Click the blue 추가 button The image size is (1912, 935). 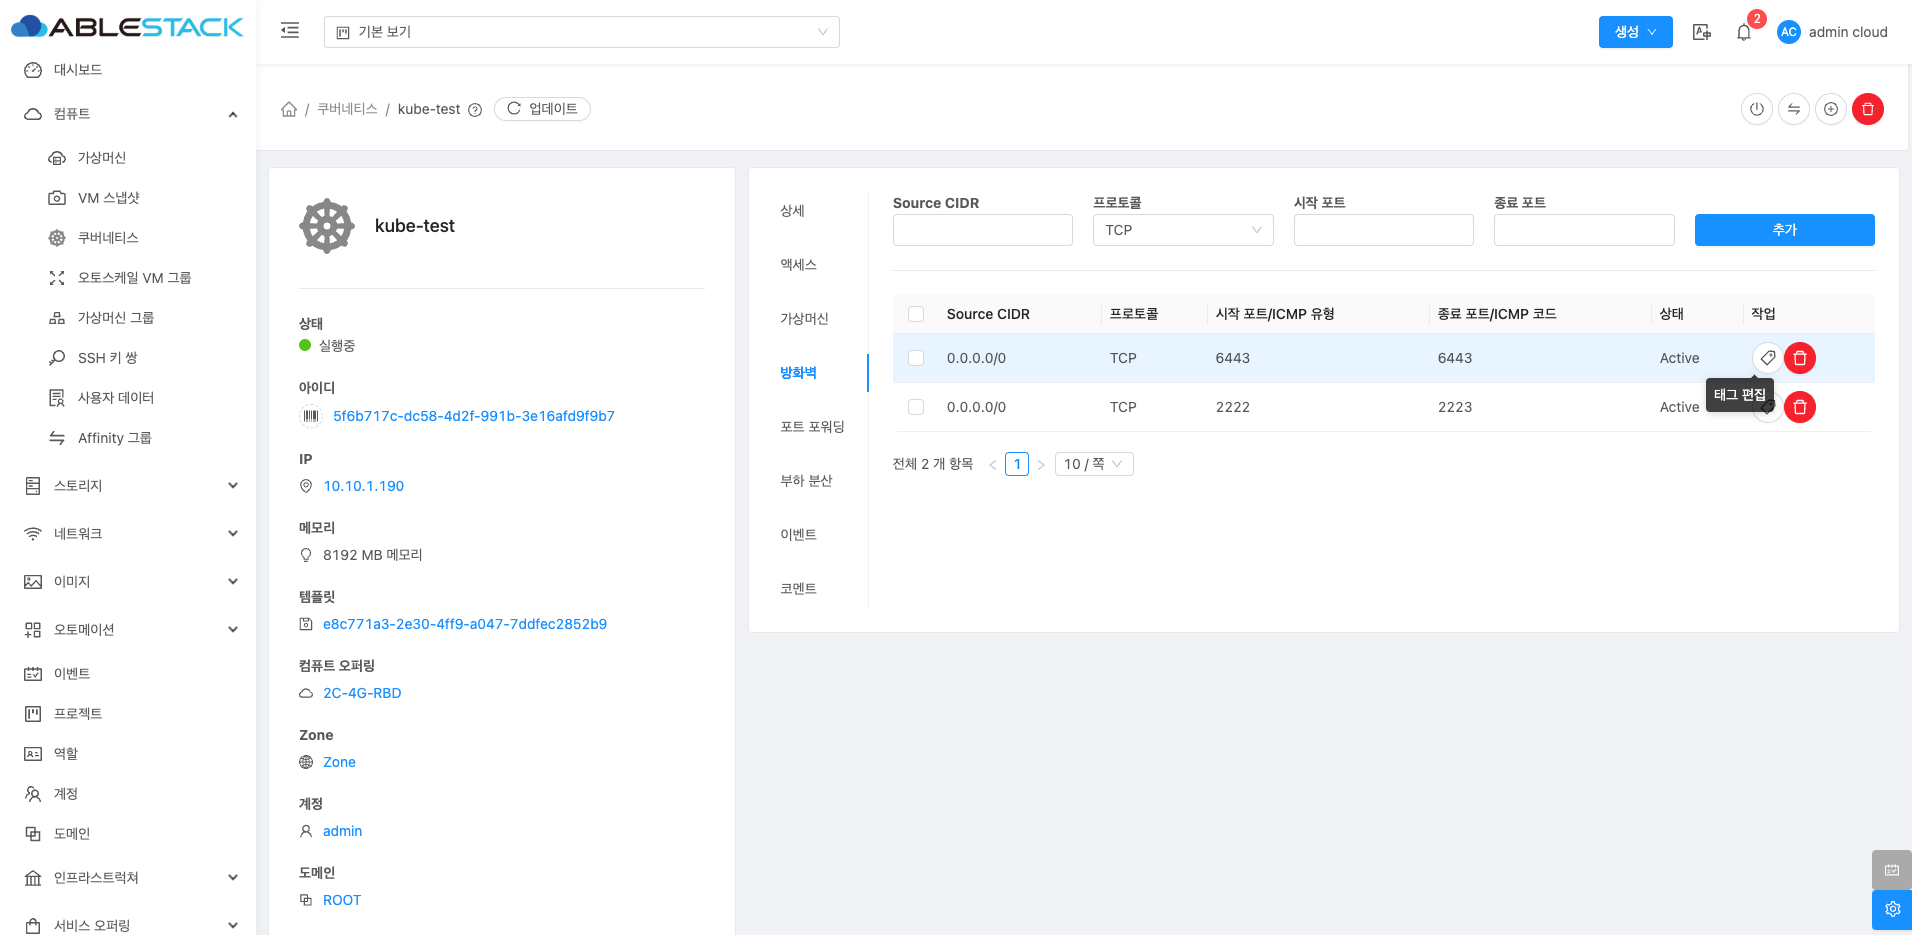pyautogui.click(x=1783, y=230)
